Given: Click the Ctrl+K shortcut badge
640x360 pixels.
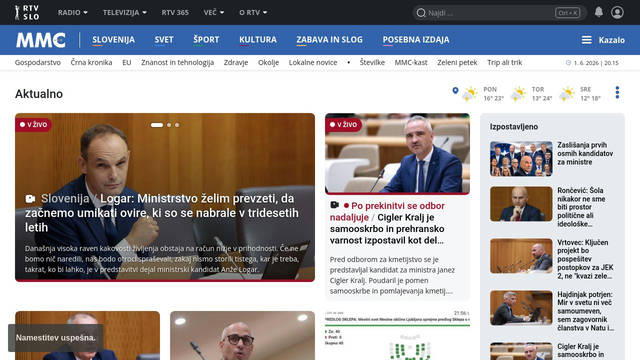Looking at the screenshot, I should [x=567, y=13].
